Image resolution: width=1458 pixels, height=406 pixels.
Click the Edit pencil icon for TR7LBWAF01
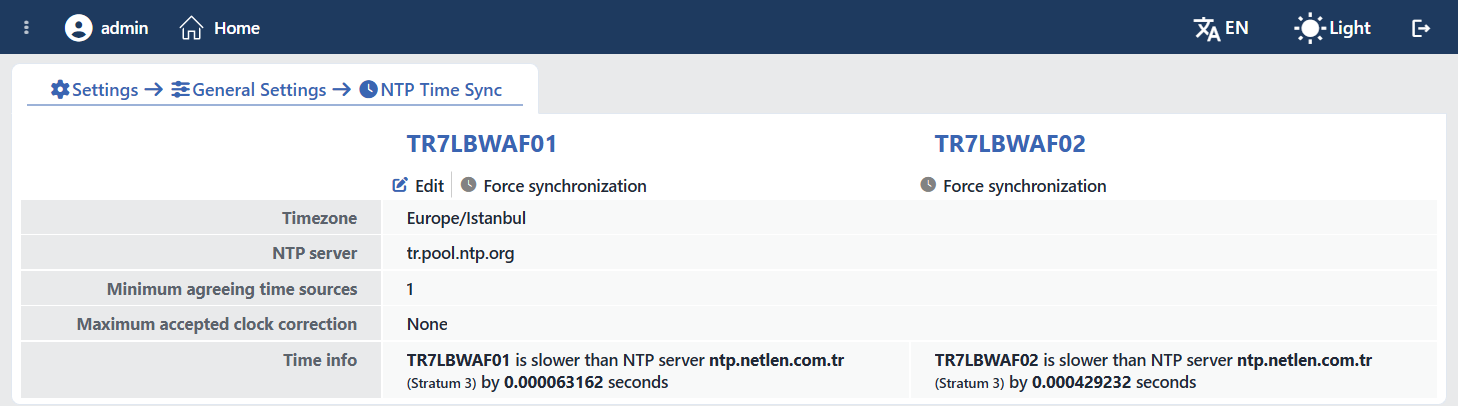[x=400, y=185]
